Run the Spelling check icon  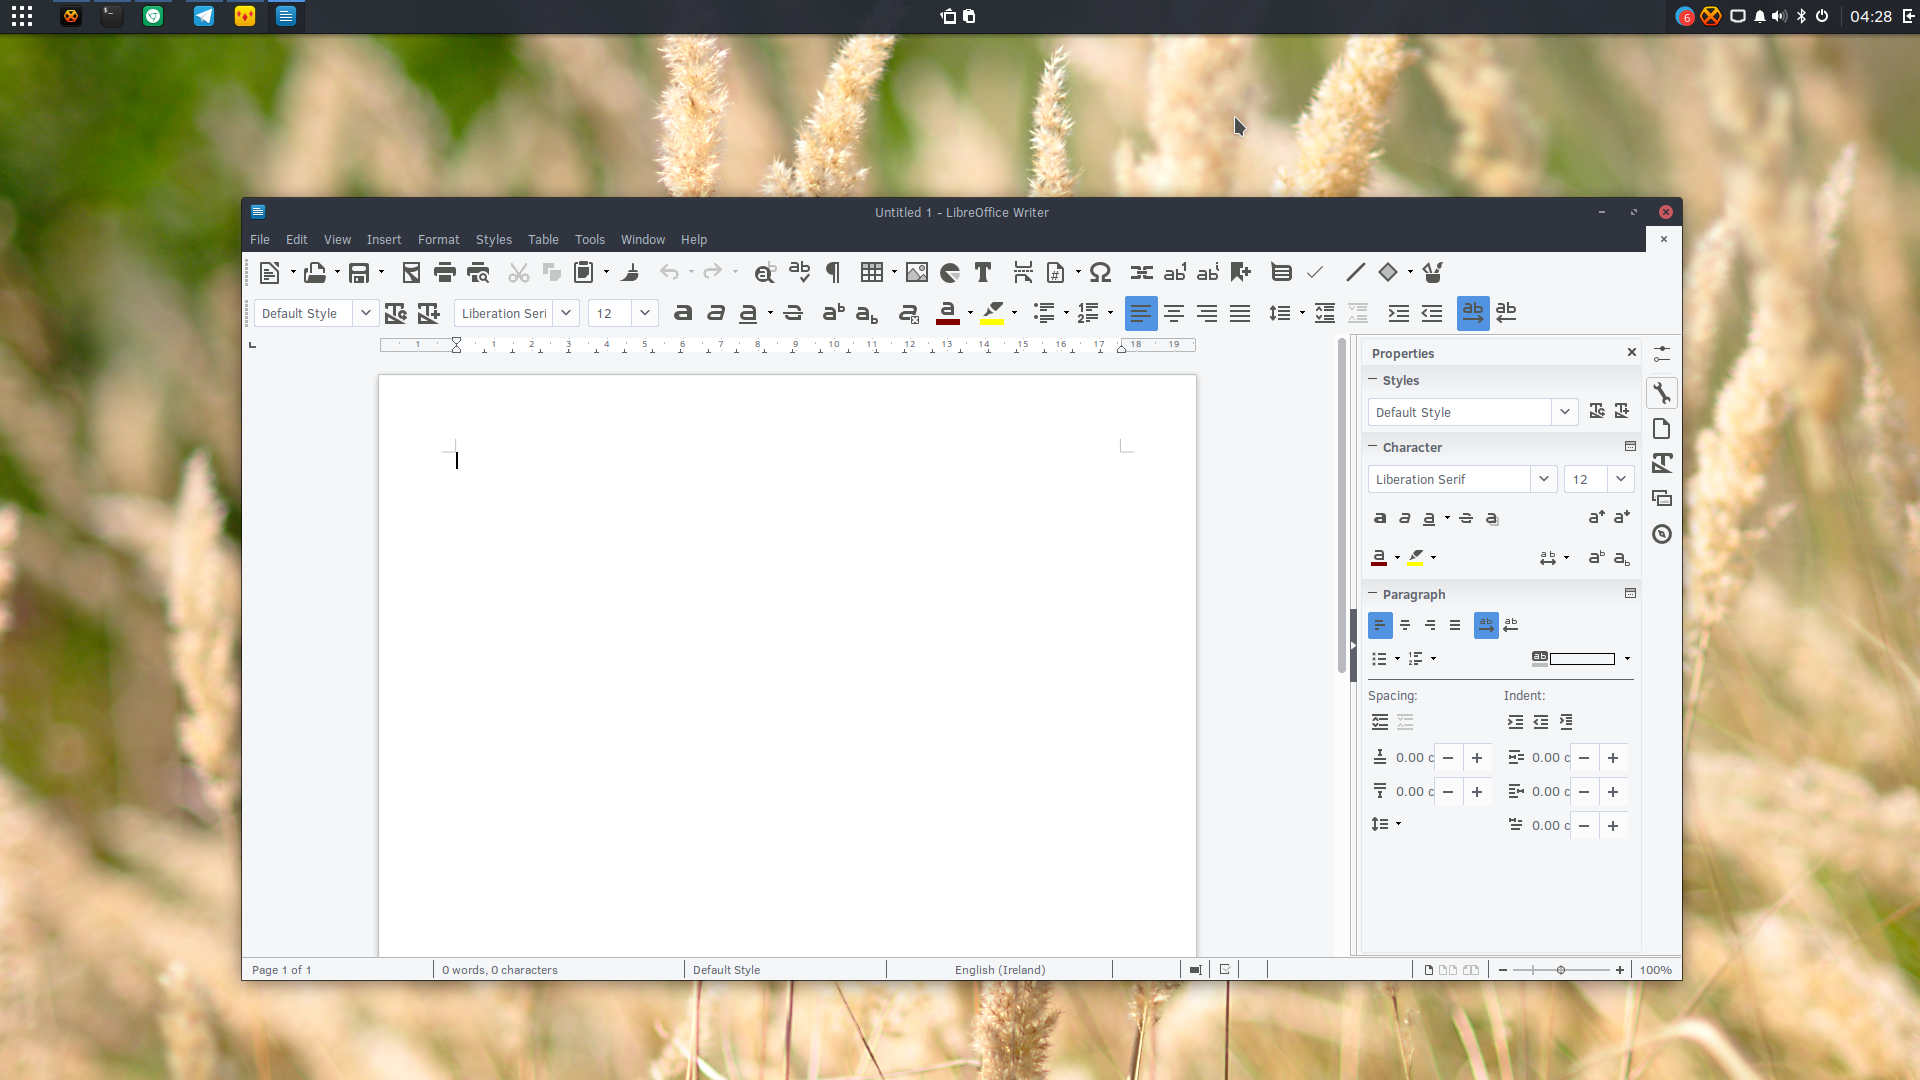(799, 272)
